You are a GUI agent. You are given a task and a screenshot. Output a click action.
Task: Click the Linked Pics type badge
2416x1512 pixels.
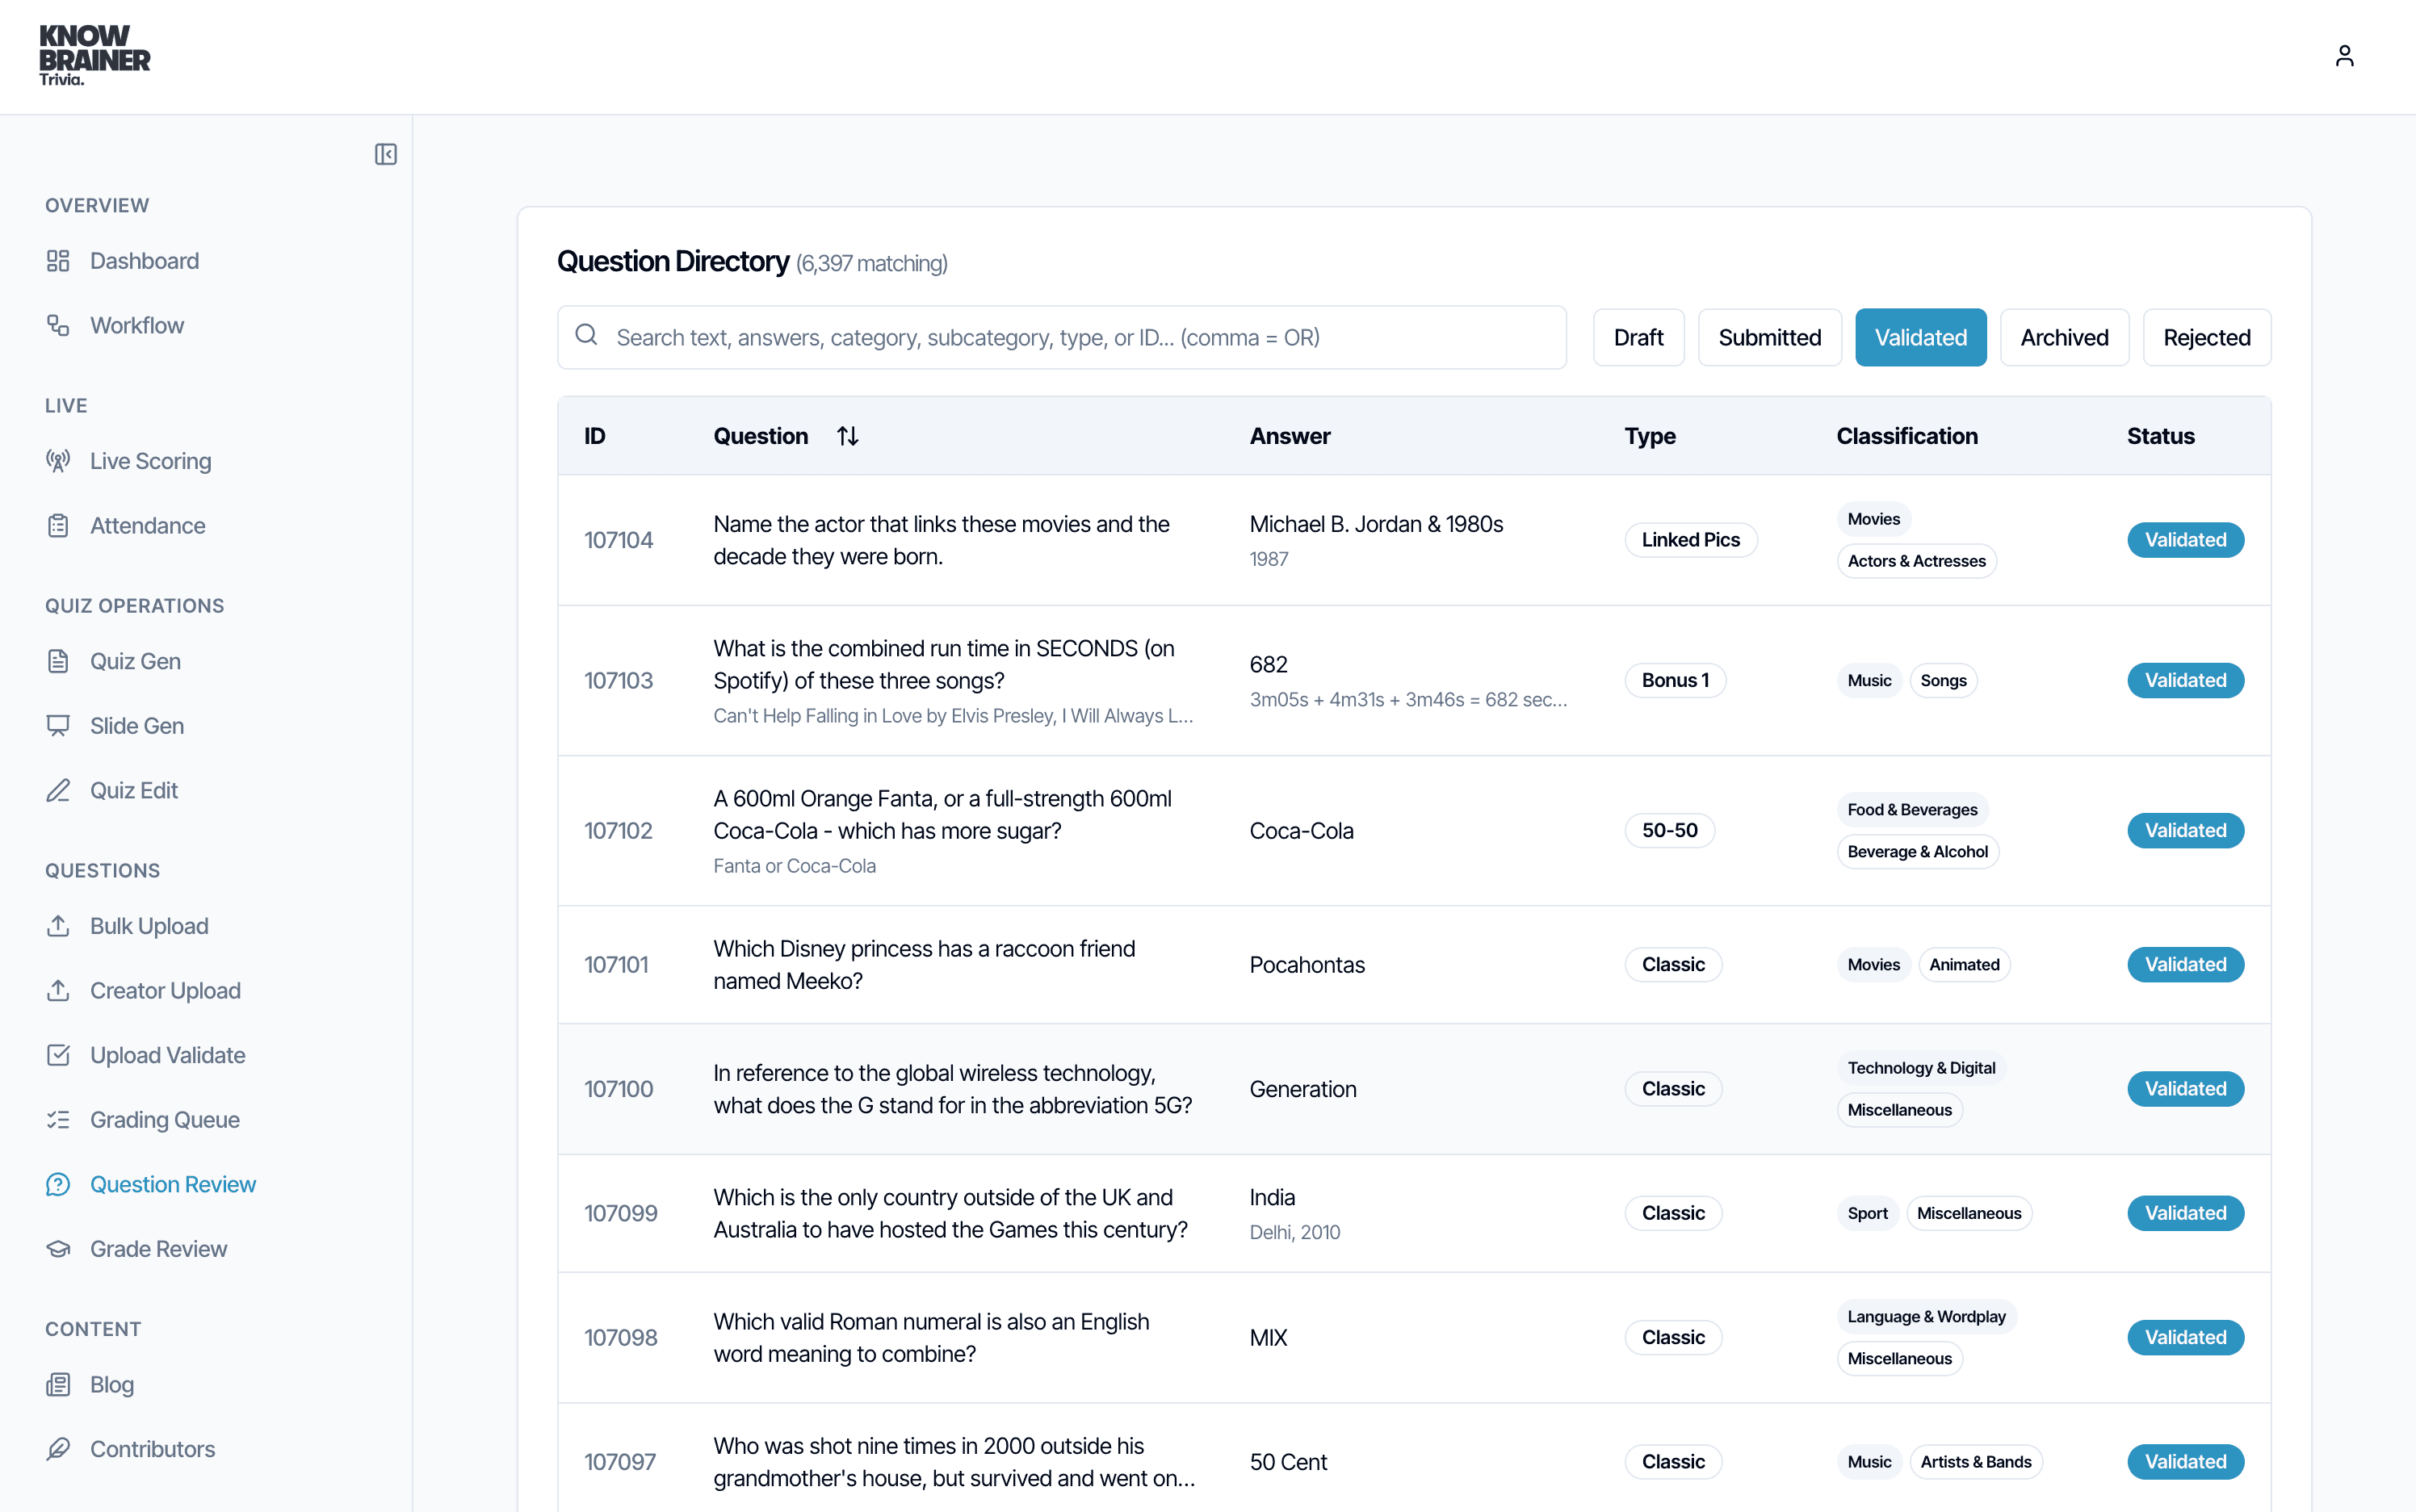tap(1690, 540)
